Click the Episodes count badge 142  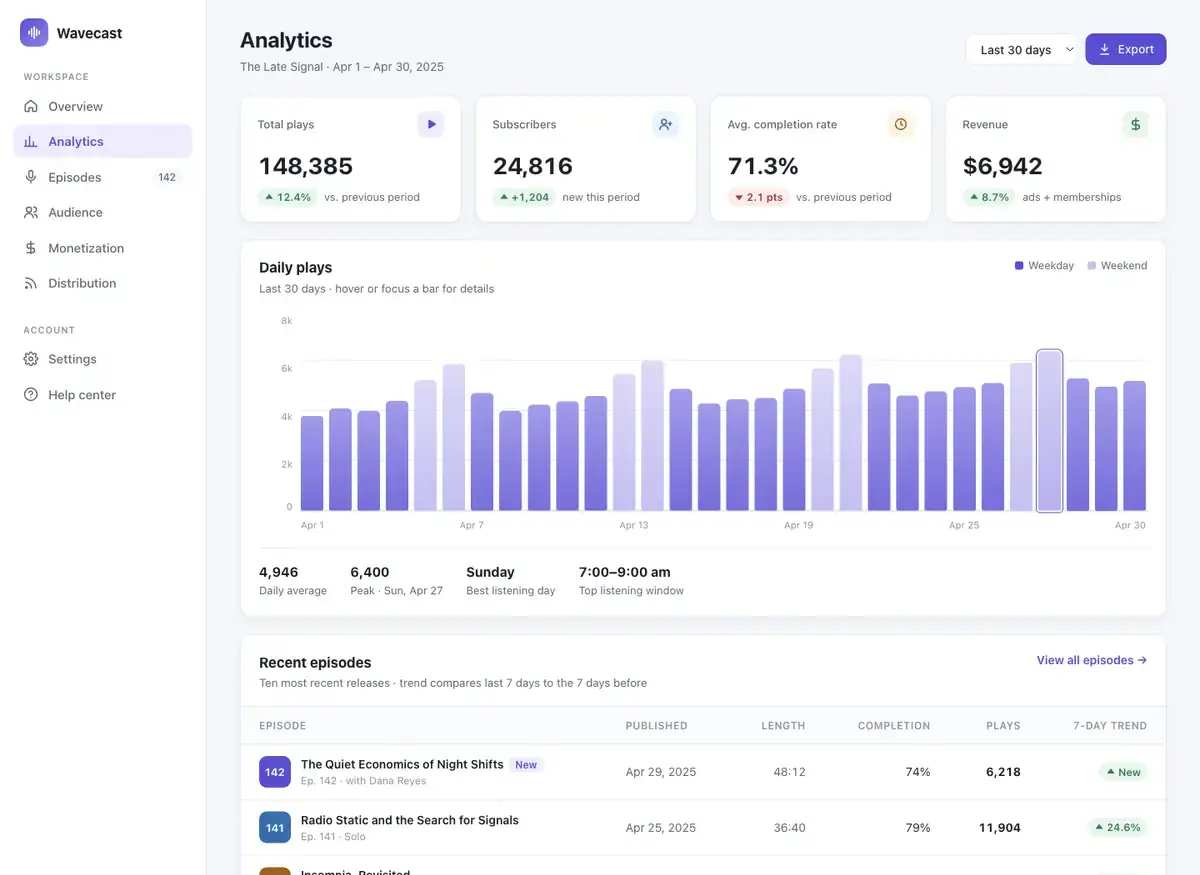[167, 177]
